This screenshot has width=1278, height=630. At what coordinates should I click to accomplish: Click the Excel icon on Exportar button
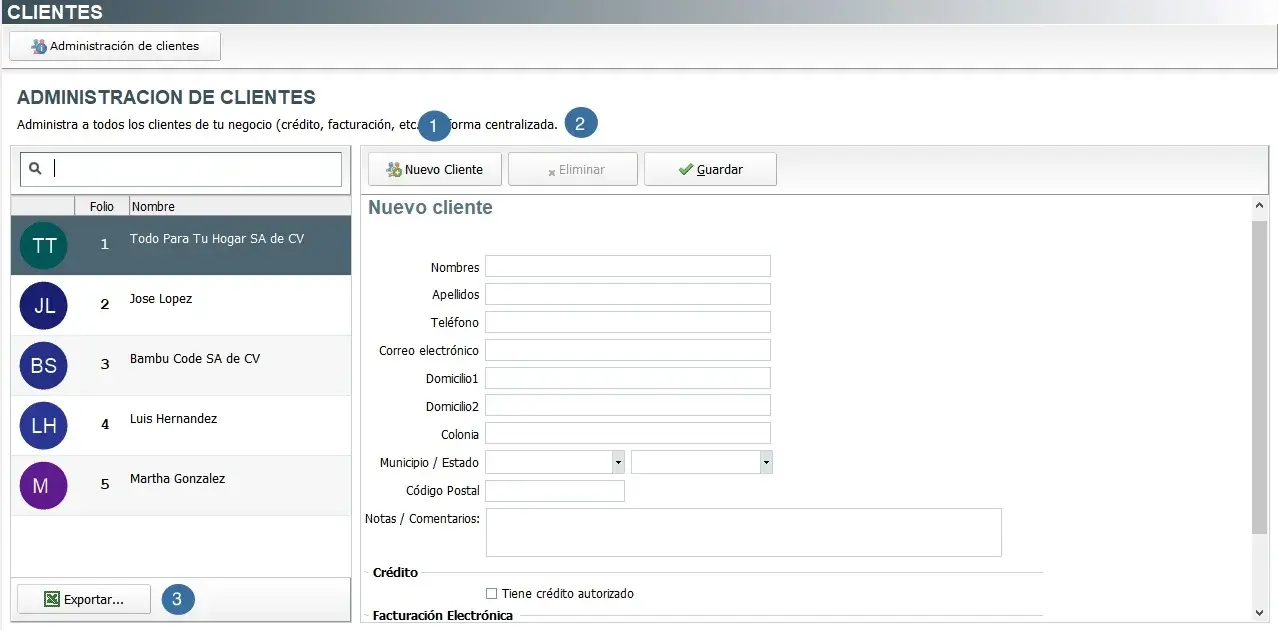tap(50, 599)
